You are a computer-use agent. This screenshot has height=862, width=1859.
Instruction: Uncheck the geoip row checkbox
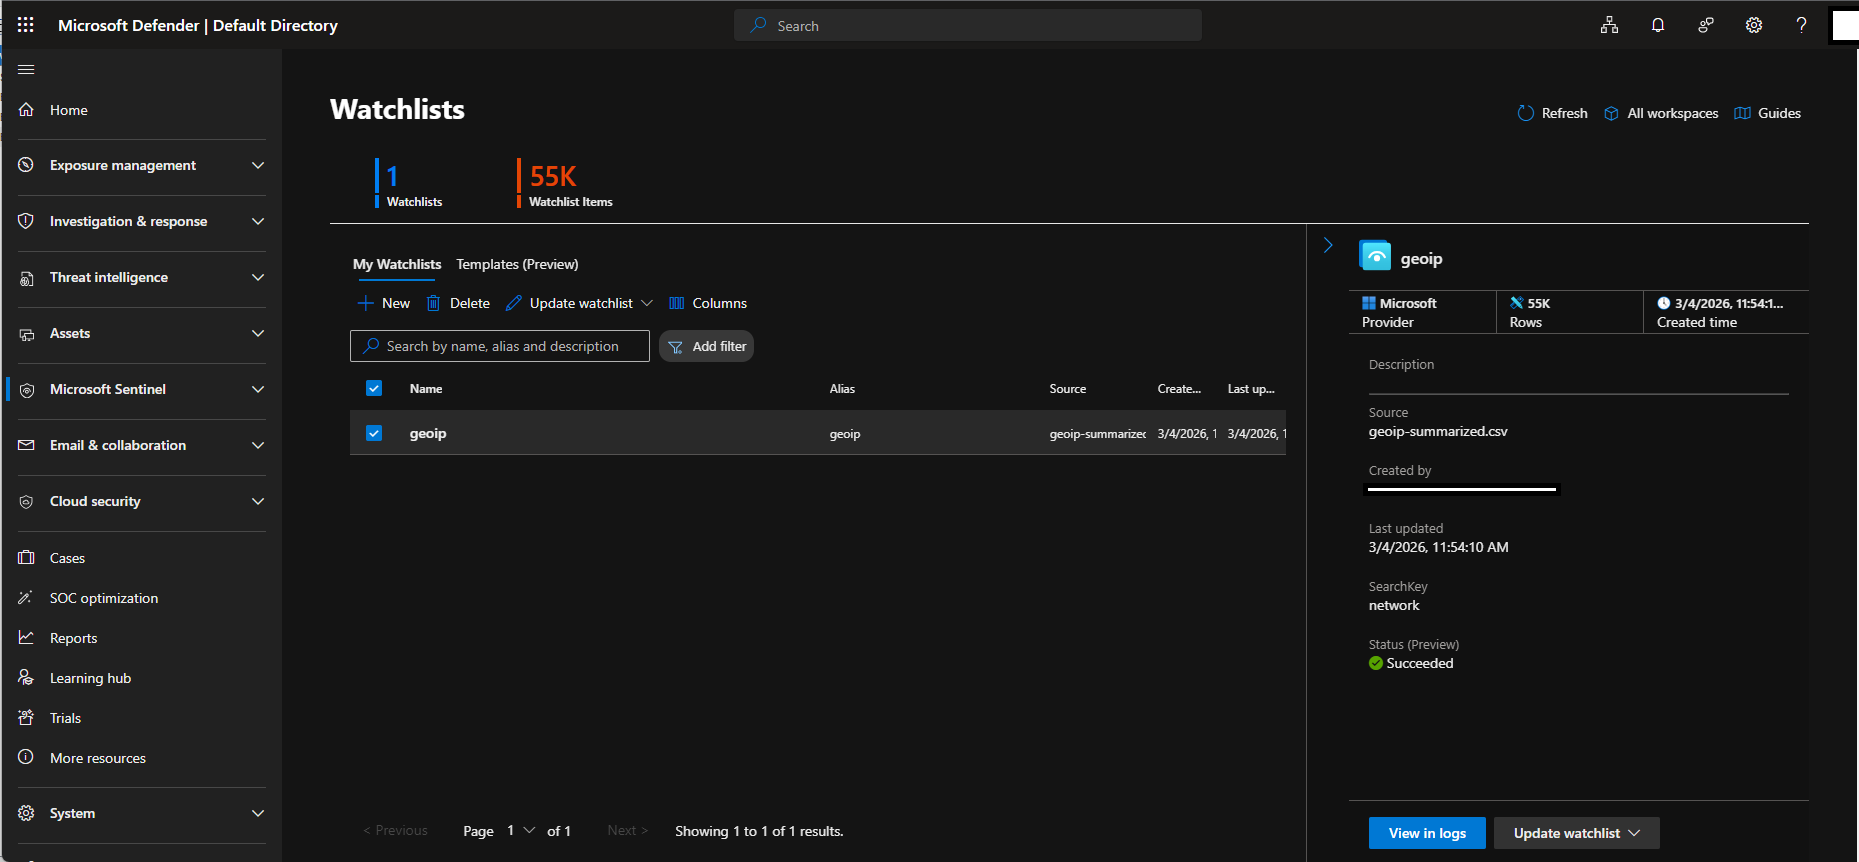pos(374,433)
